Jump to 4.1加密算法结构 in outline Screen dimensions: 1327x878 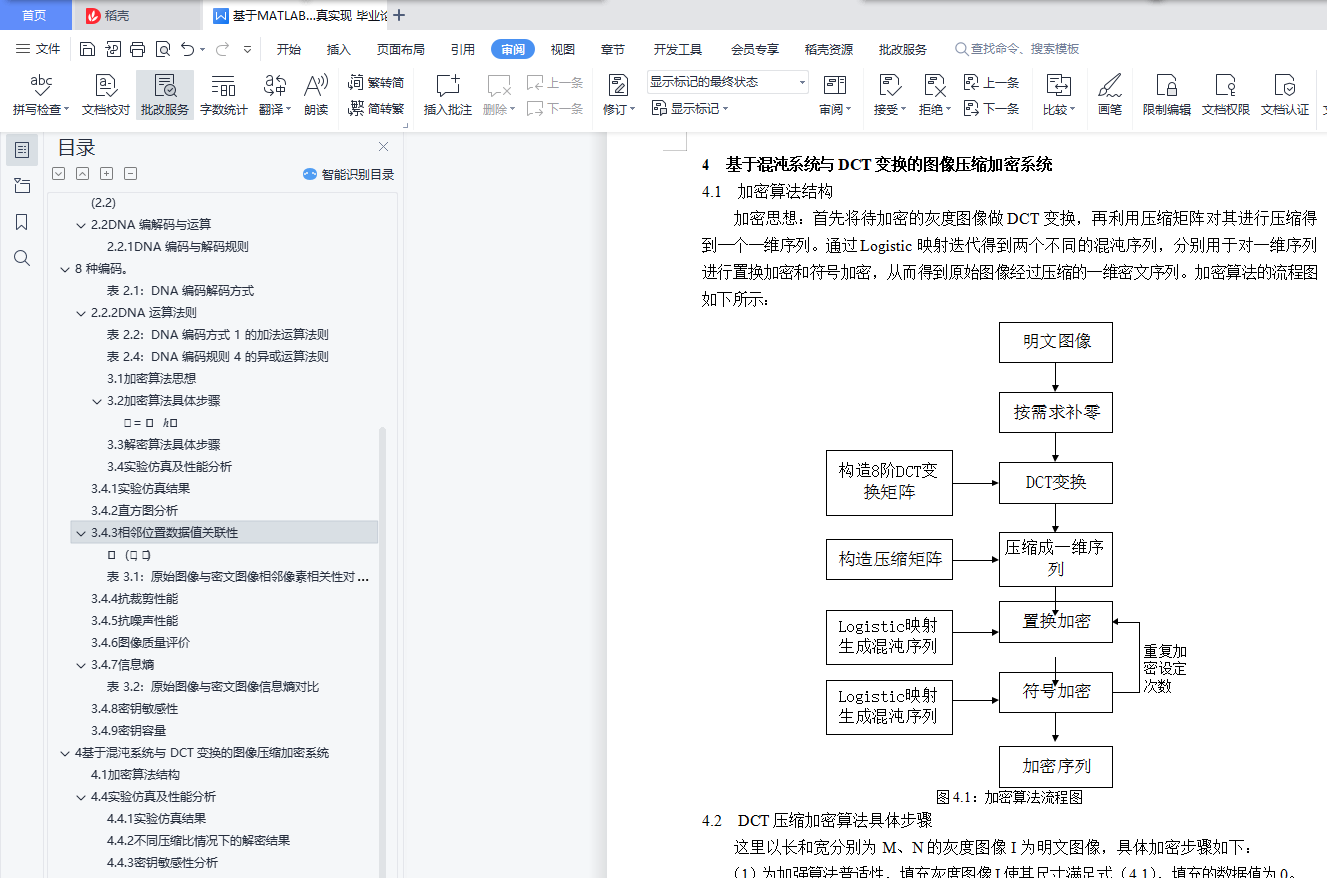click(135, 775)
